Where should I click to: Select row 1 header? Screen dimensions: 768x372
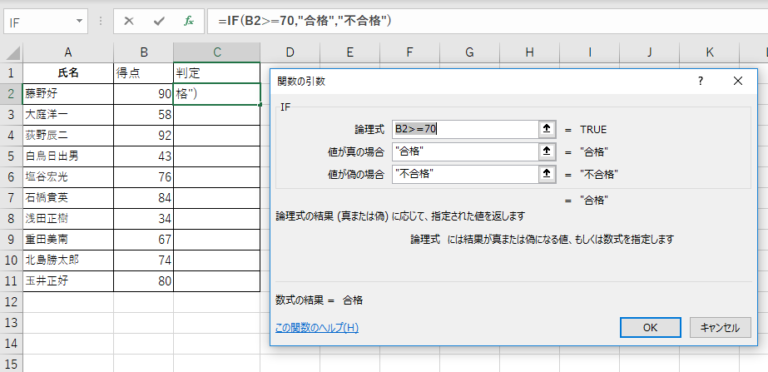(x=11, y=73)
